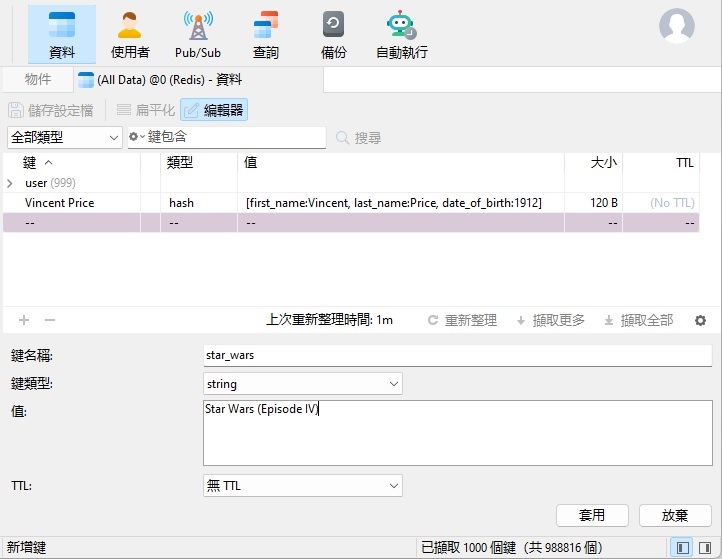Toggle the 編輯器 (Editor) panel button

click(x=214, y=110)
